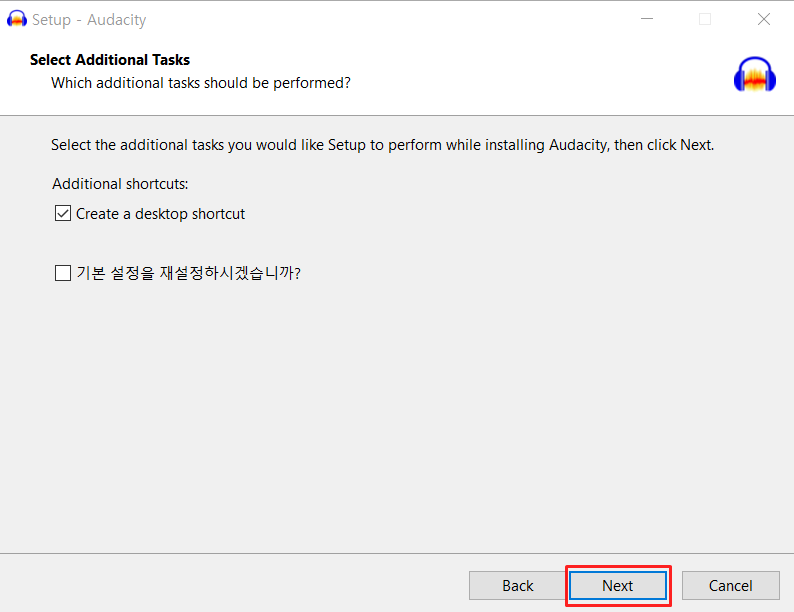The width and height of the screenshot is (794, 612).
Task: Return to the previous page with Back
Action: tap(517, 586)
